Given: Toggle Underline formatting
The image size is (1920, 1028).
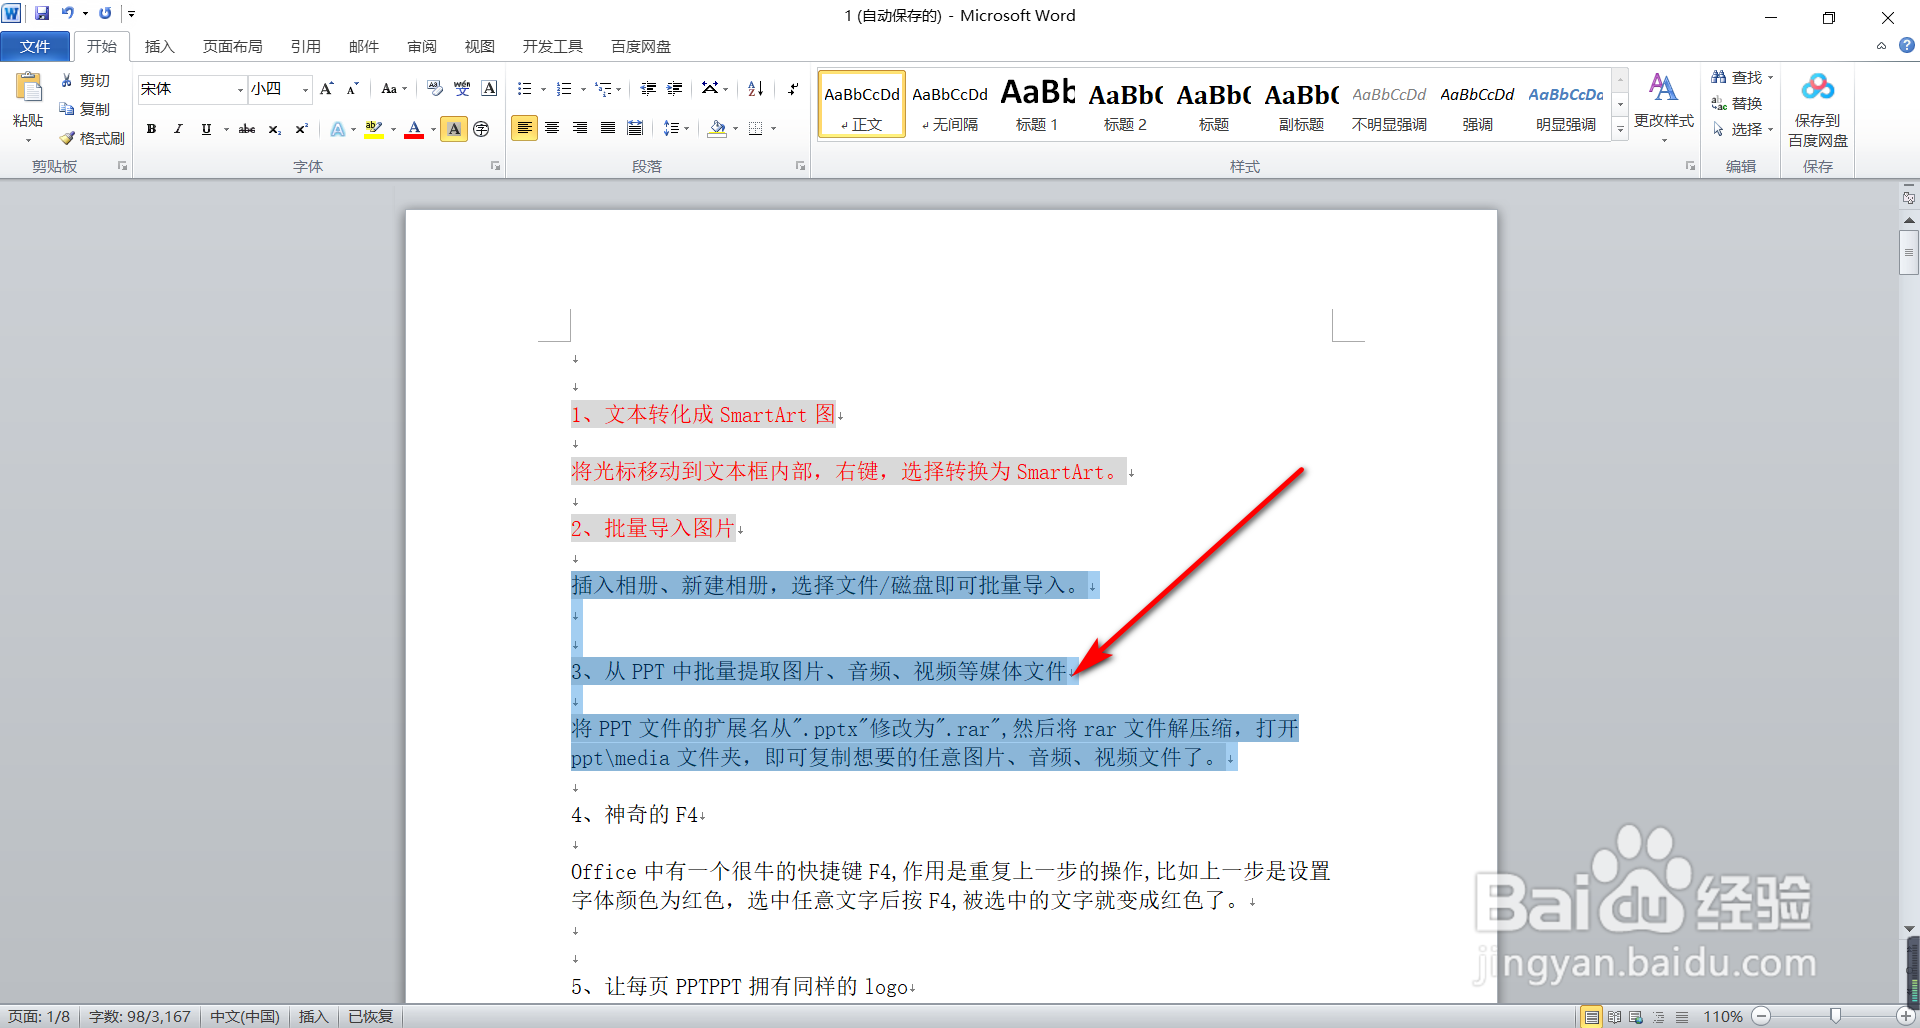Looking at the screenshot, I should click(x=206, y=129).
